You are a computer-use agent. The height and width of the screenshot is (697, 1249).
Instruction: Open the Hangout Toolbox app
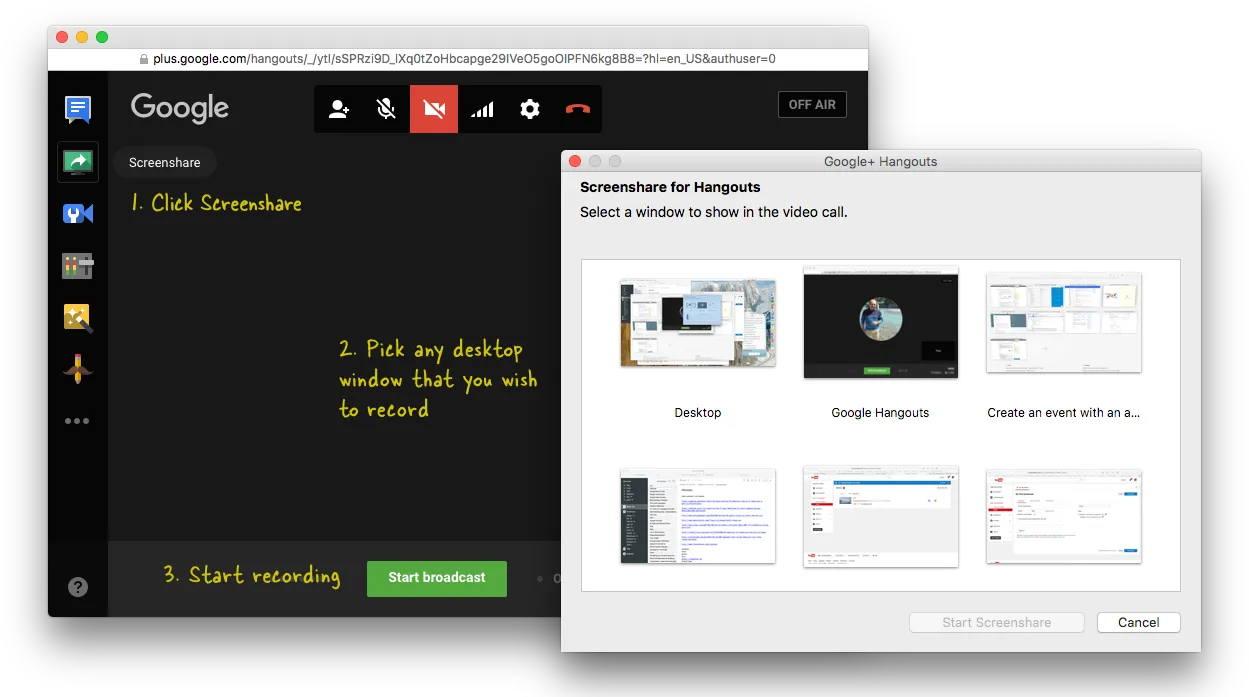coord(78,369)
